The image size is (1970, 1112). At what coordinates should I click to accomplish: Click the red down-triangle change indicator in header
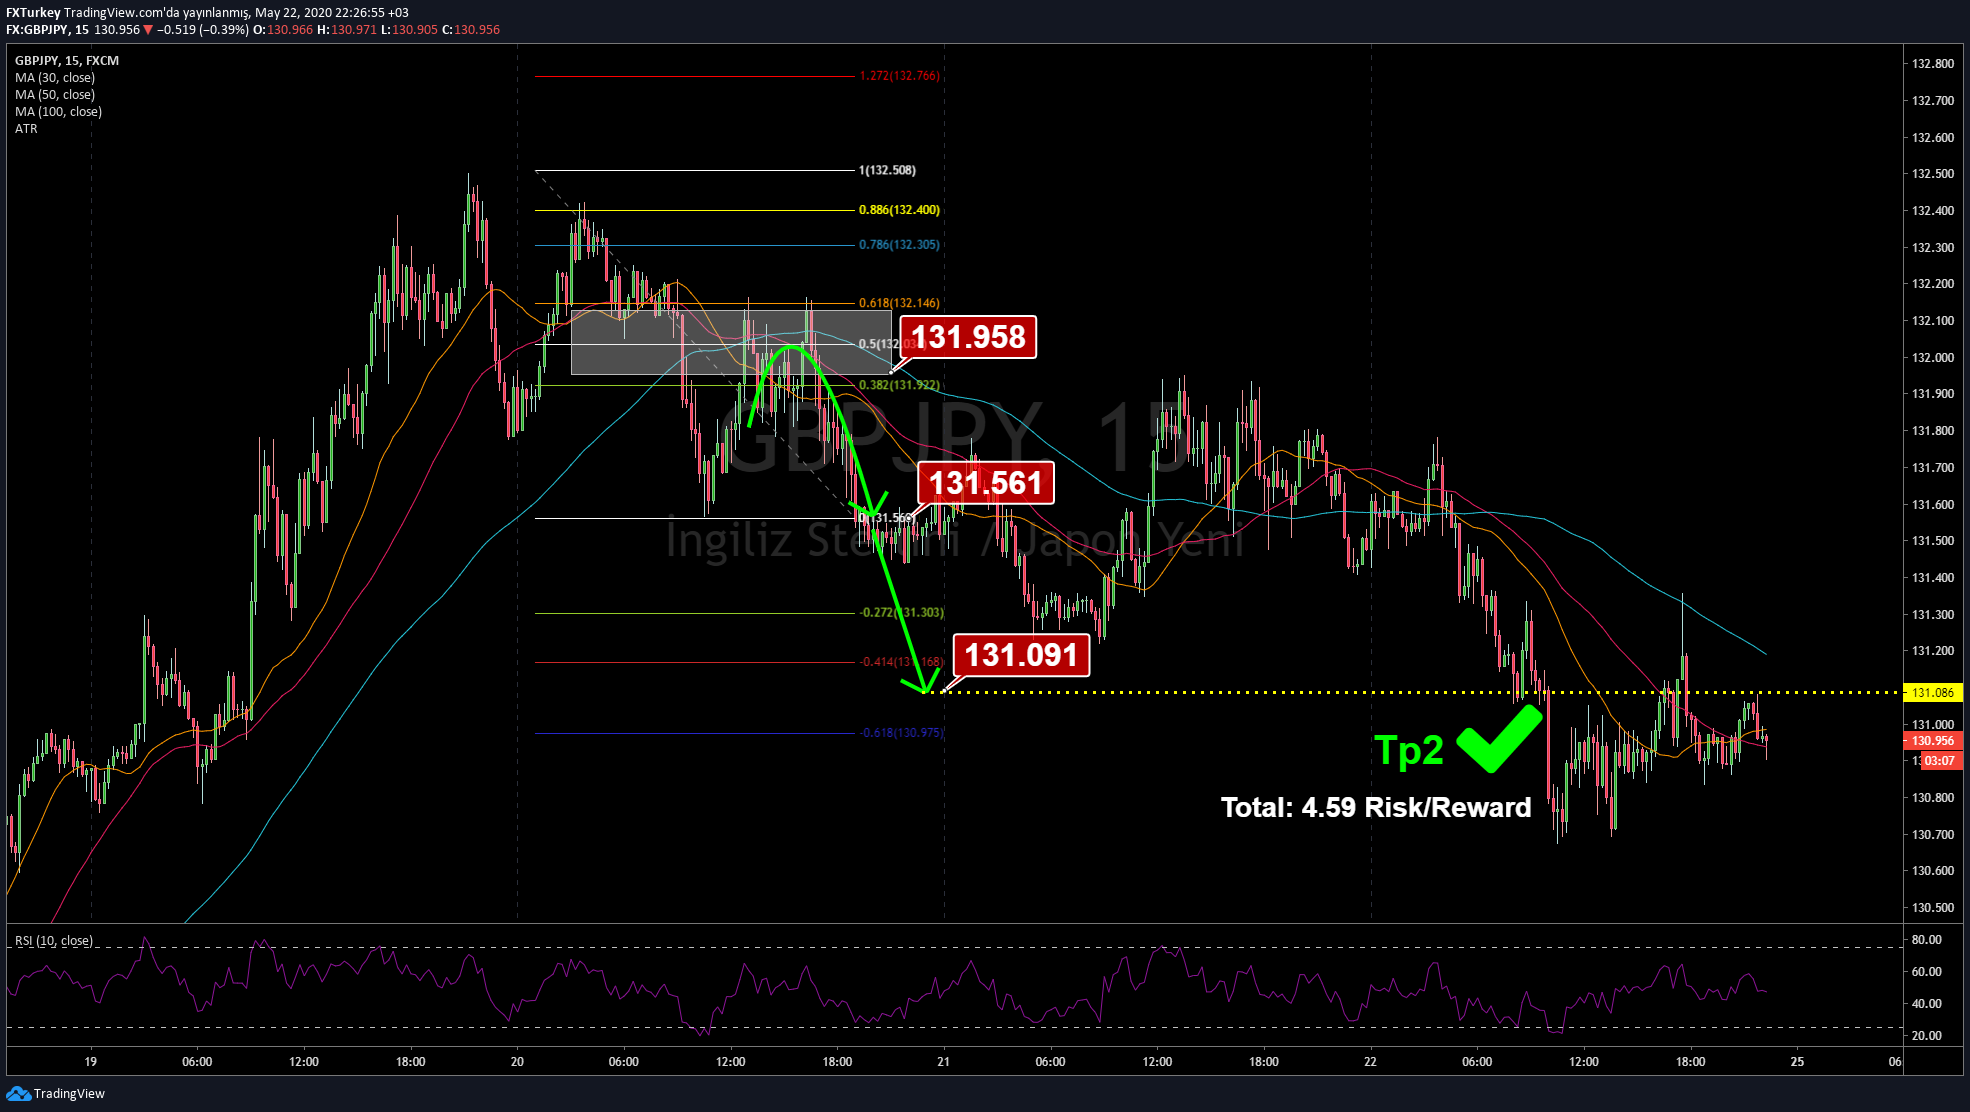tap(148, 30)
